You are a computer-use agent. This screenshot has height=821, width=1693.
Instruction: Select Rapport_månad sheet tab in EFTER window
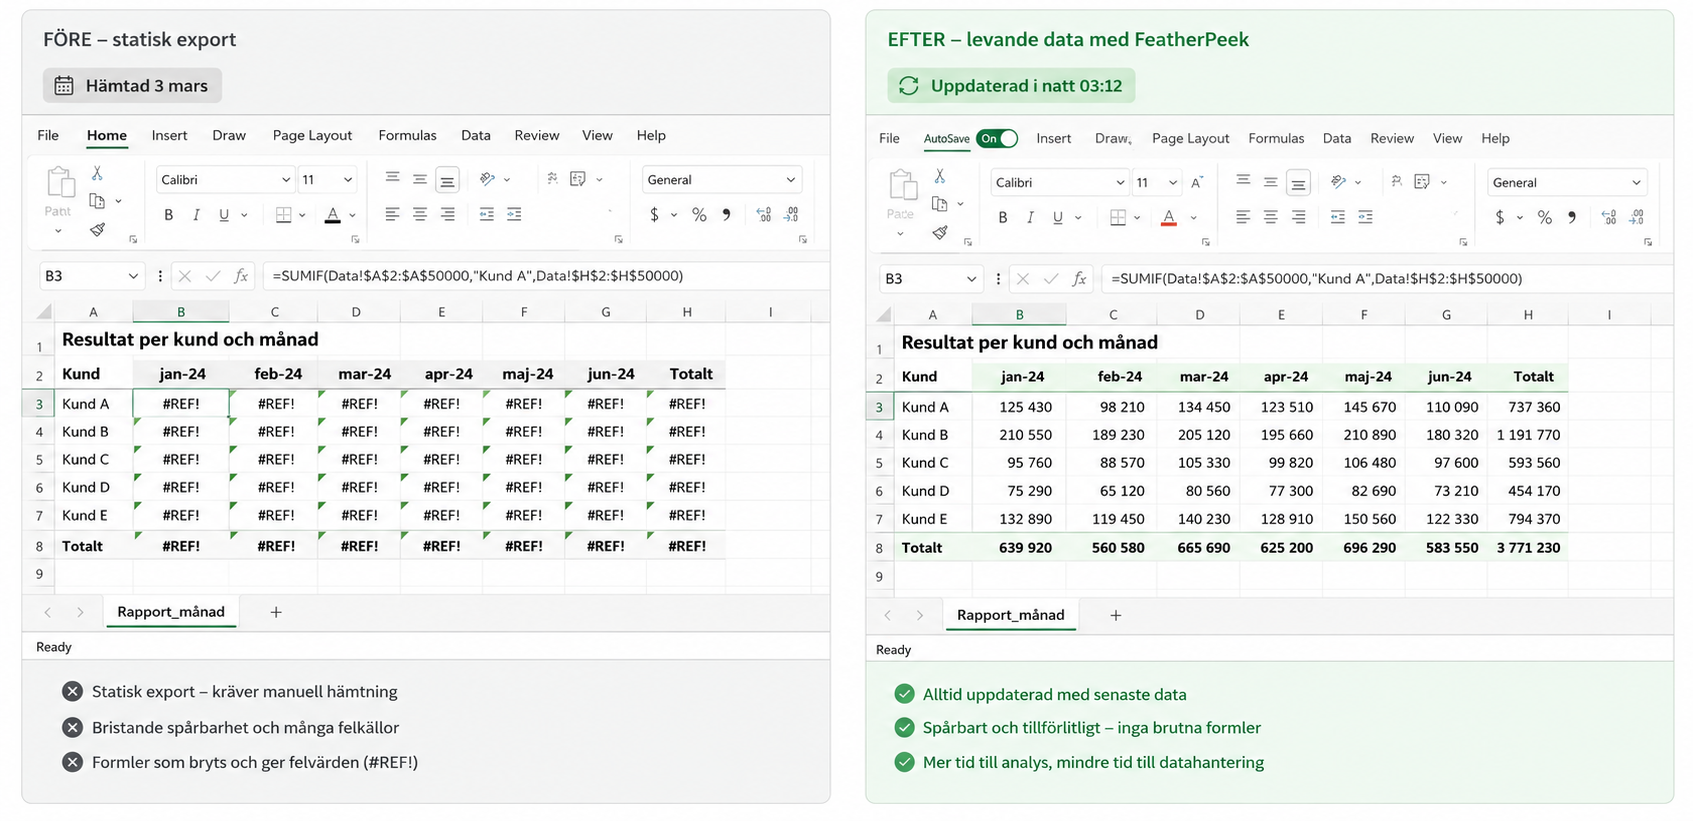click(1011, 615)
